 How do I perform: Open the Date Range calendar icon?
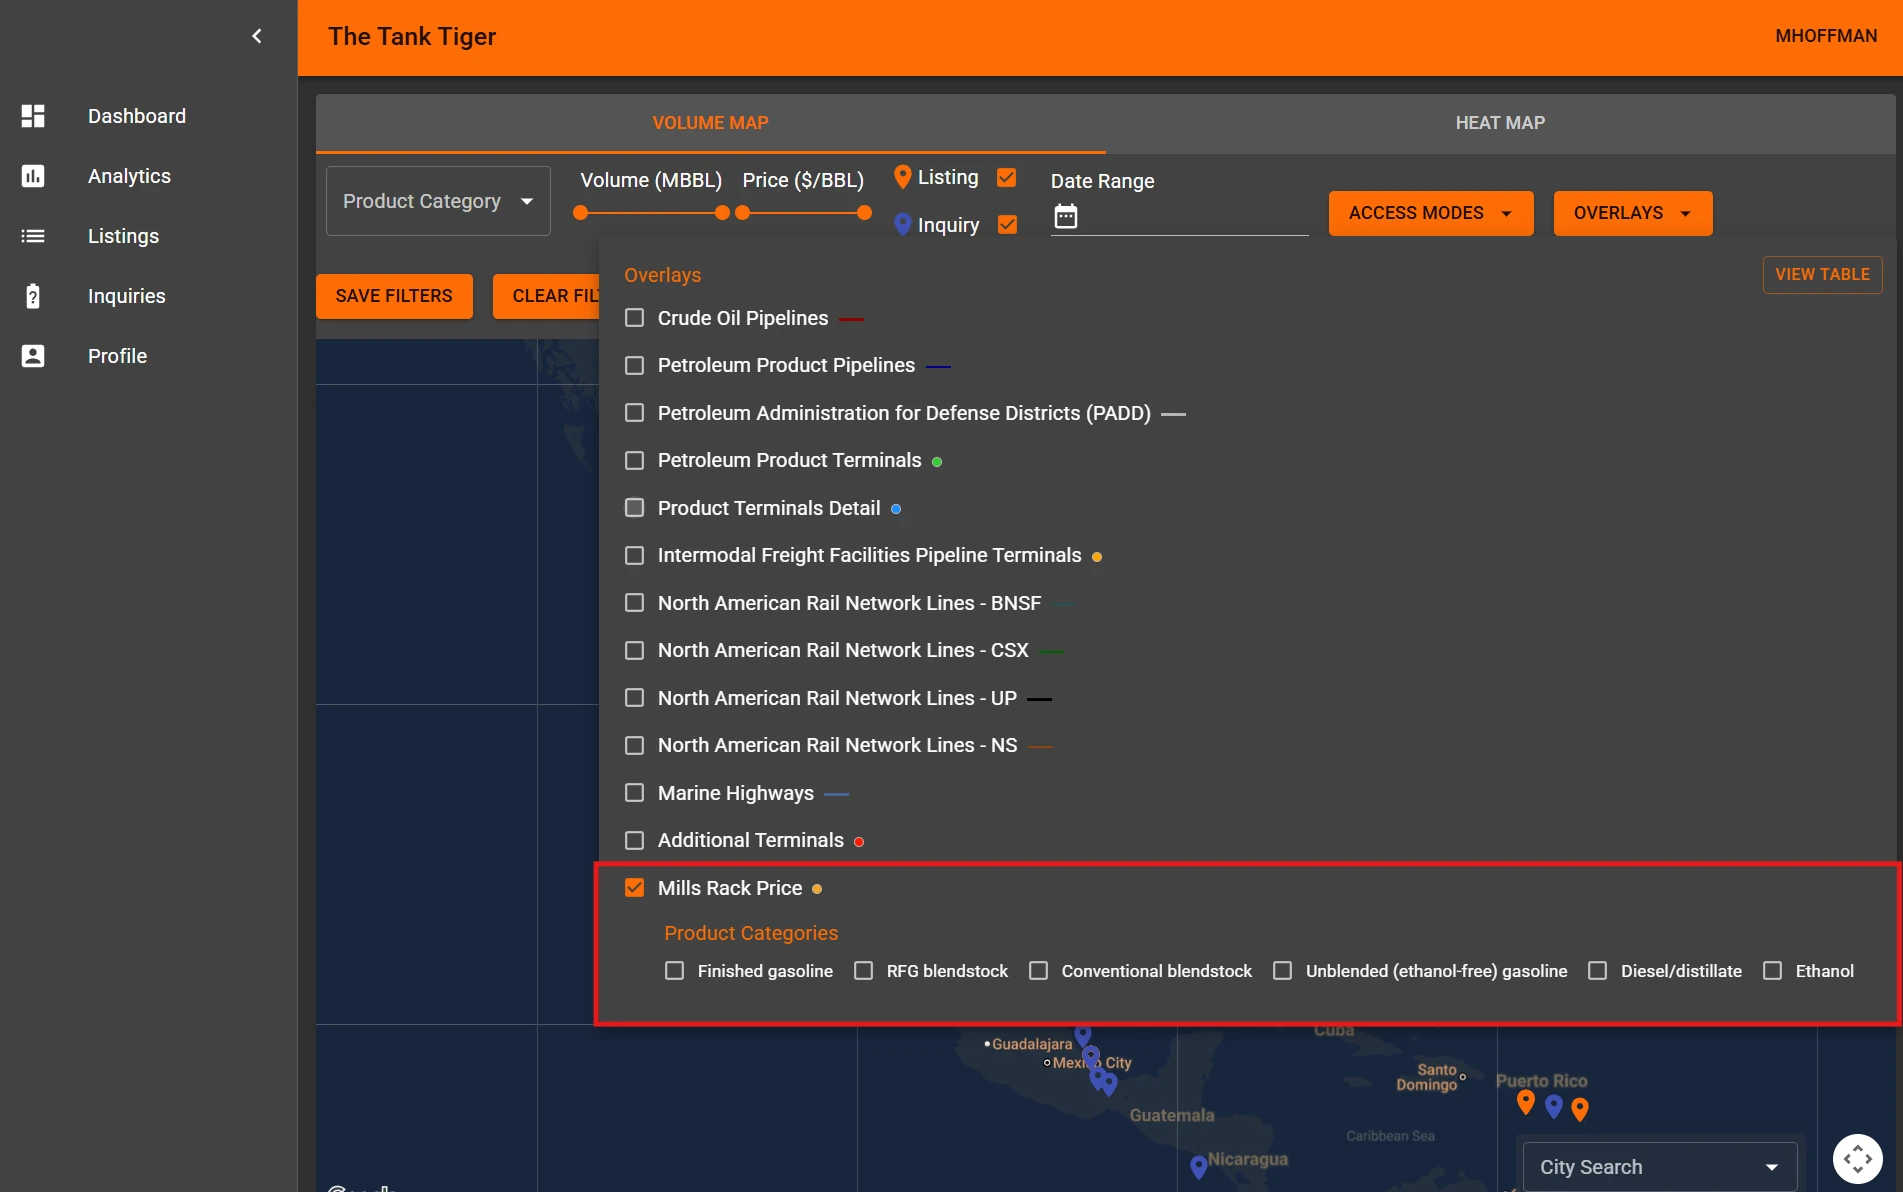tap(1066, 216)
